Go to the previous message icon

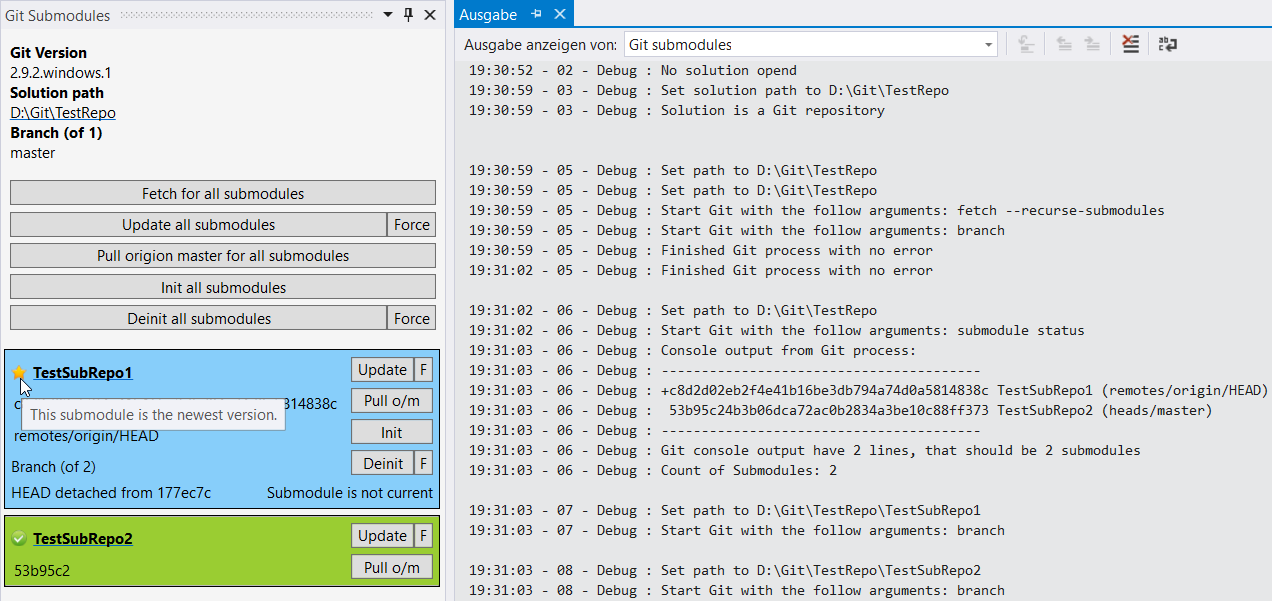[x=1064, y=44]
